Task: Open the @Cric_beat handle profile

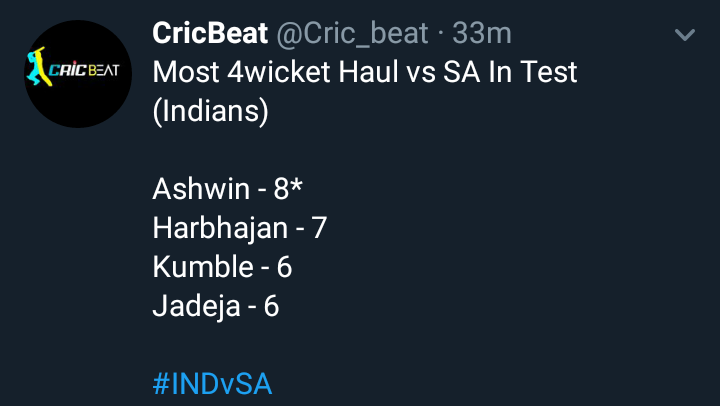Action: coord(352,34)
